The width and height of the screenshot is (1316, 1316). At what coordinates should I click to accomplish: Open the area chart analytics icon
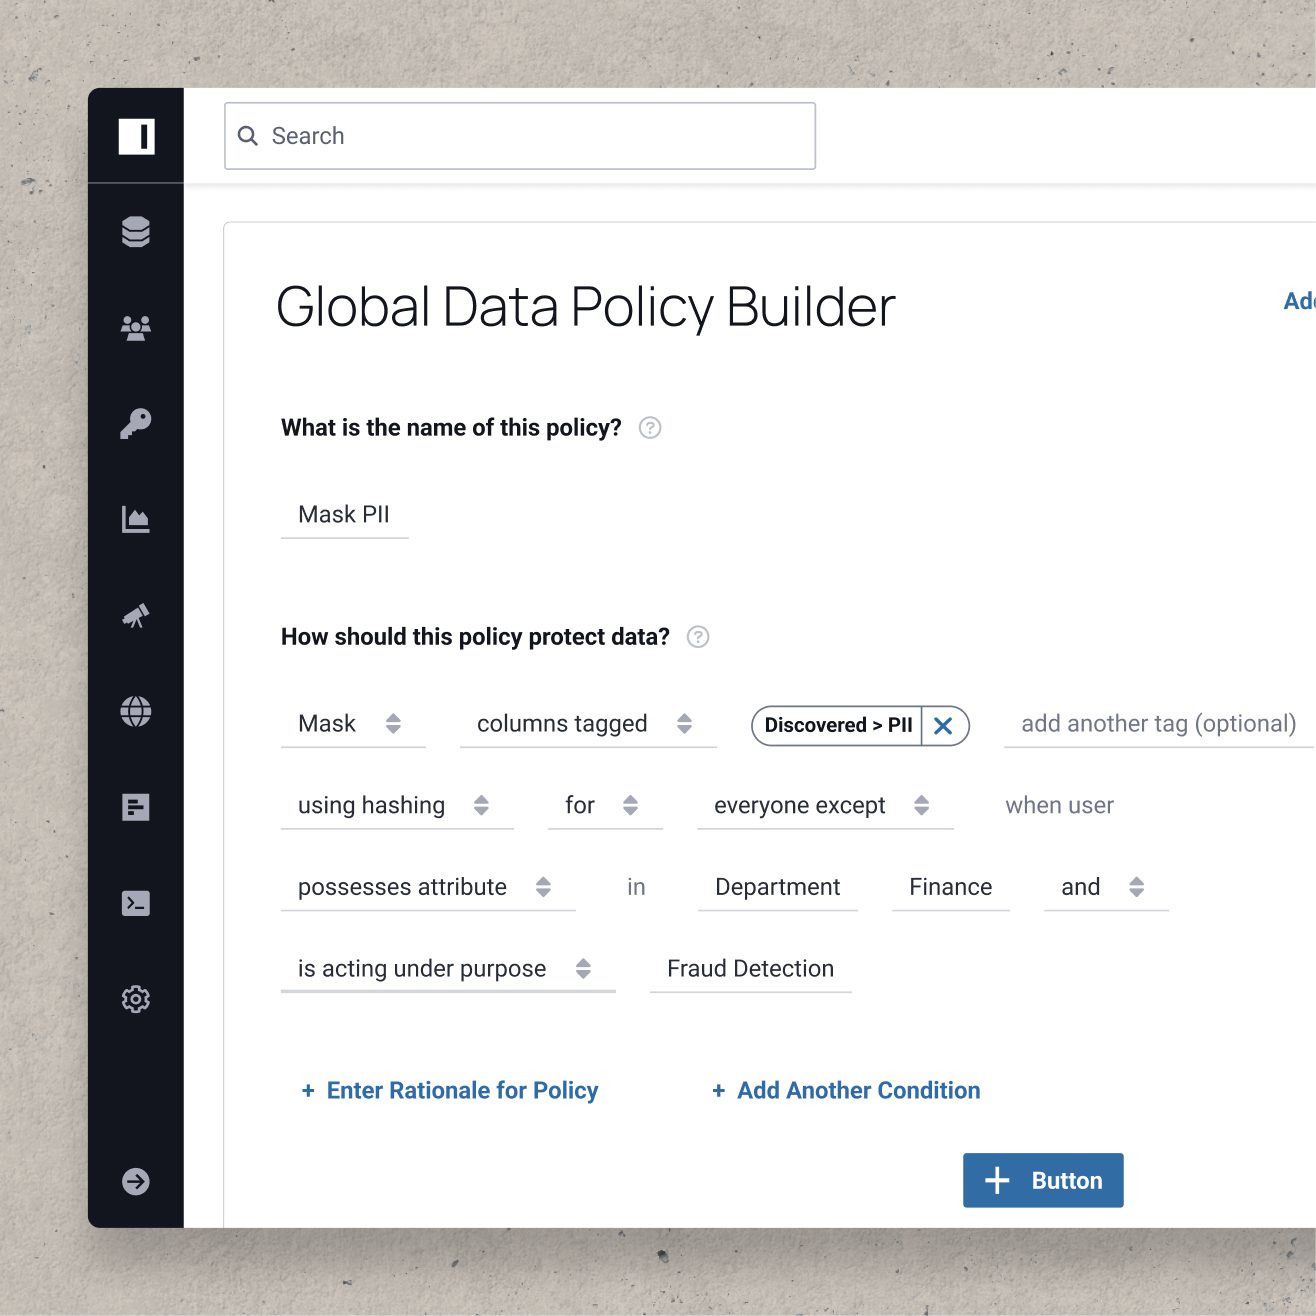click(x=136, y=519)
